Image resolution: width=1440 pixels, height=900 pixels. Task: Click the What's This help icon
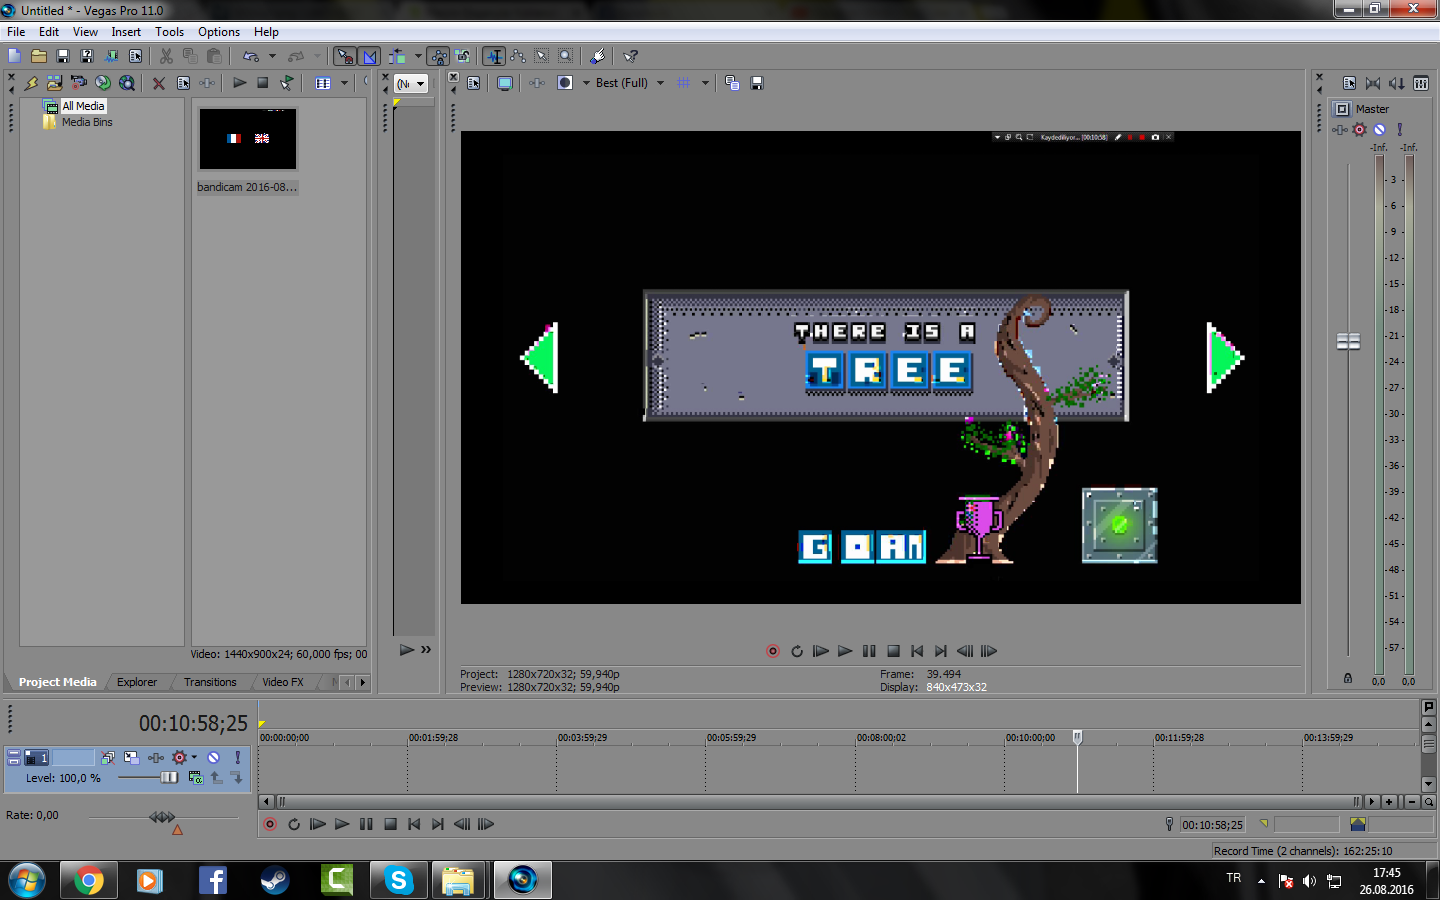[x=631, y=57]
